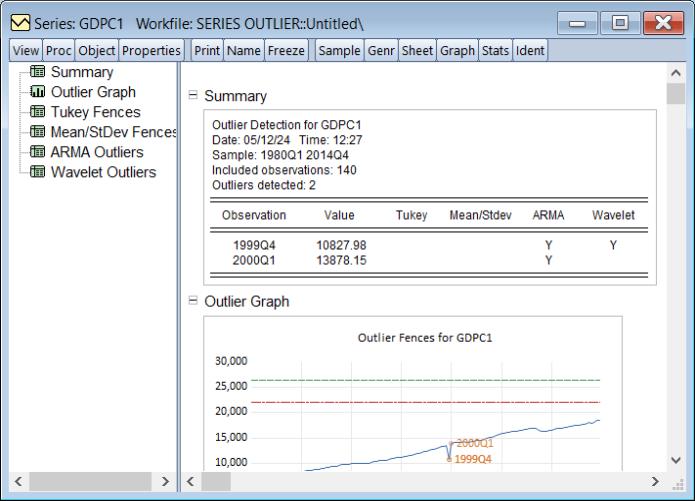The height and width of the screenshot is (501, 695).
Task: Click the series icon in title bar
Action: pyautogui.click(x=17, y=21)
